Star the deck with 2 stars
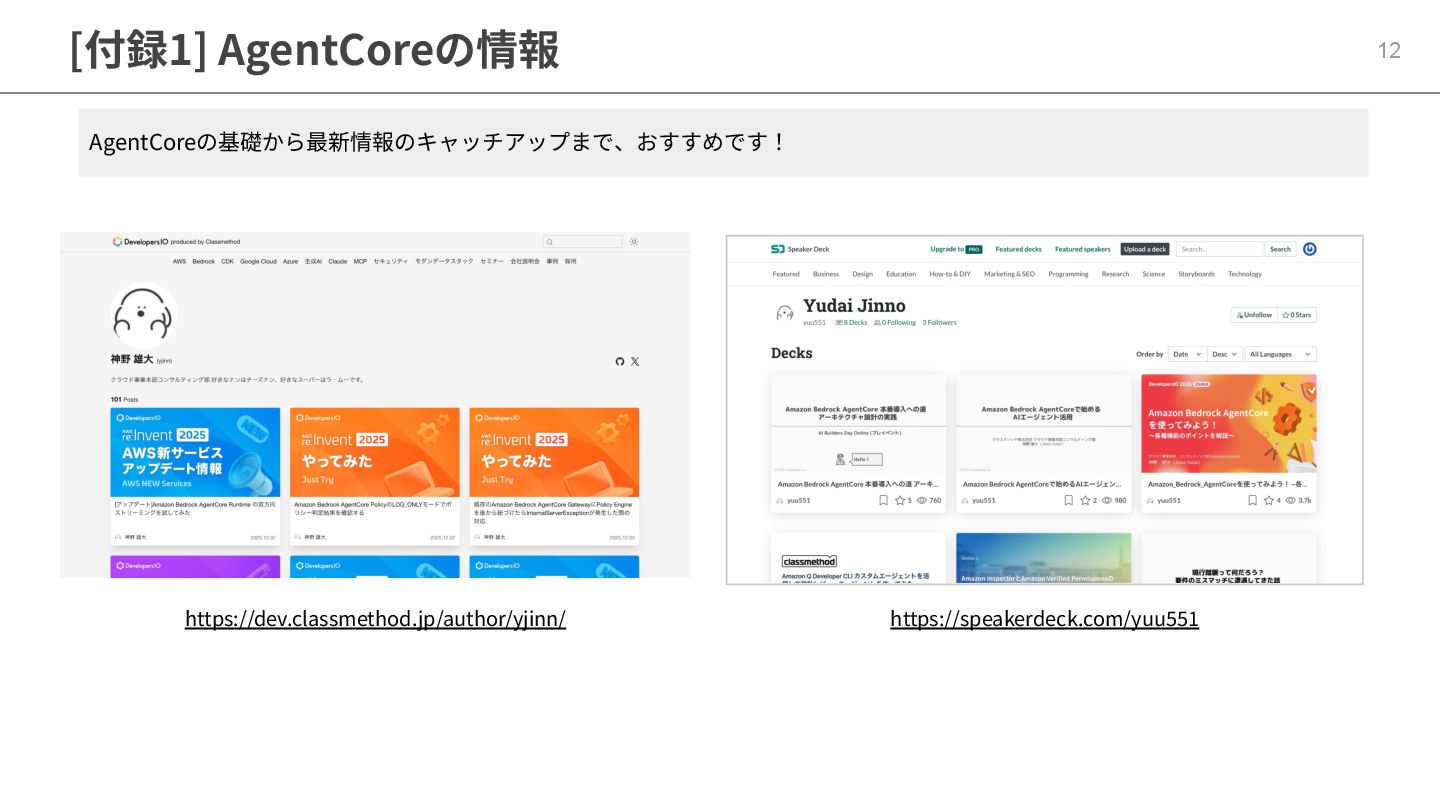The image size is (1440, 810). click(1085, 500)
